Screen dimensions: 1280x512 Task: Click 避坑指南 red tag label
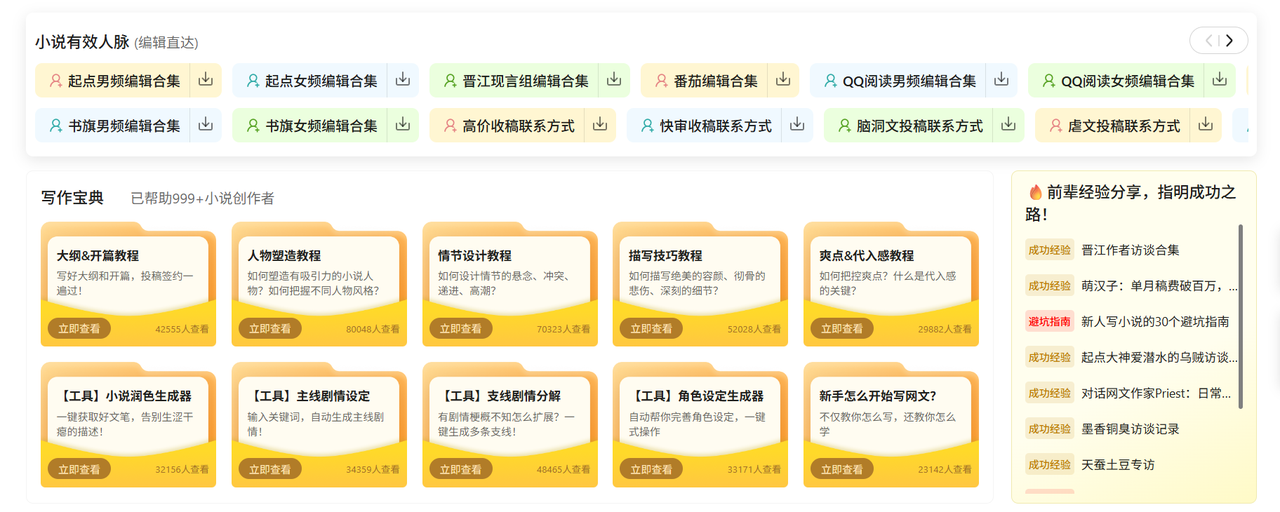[x=1050, y=322]
